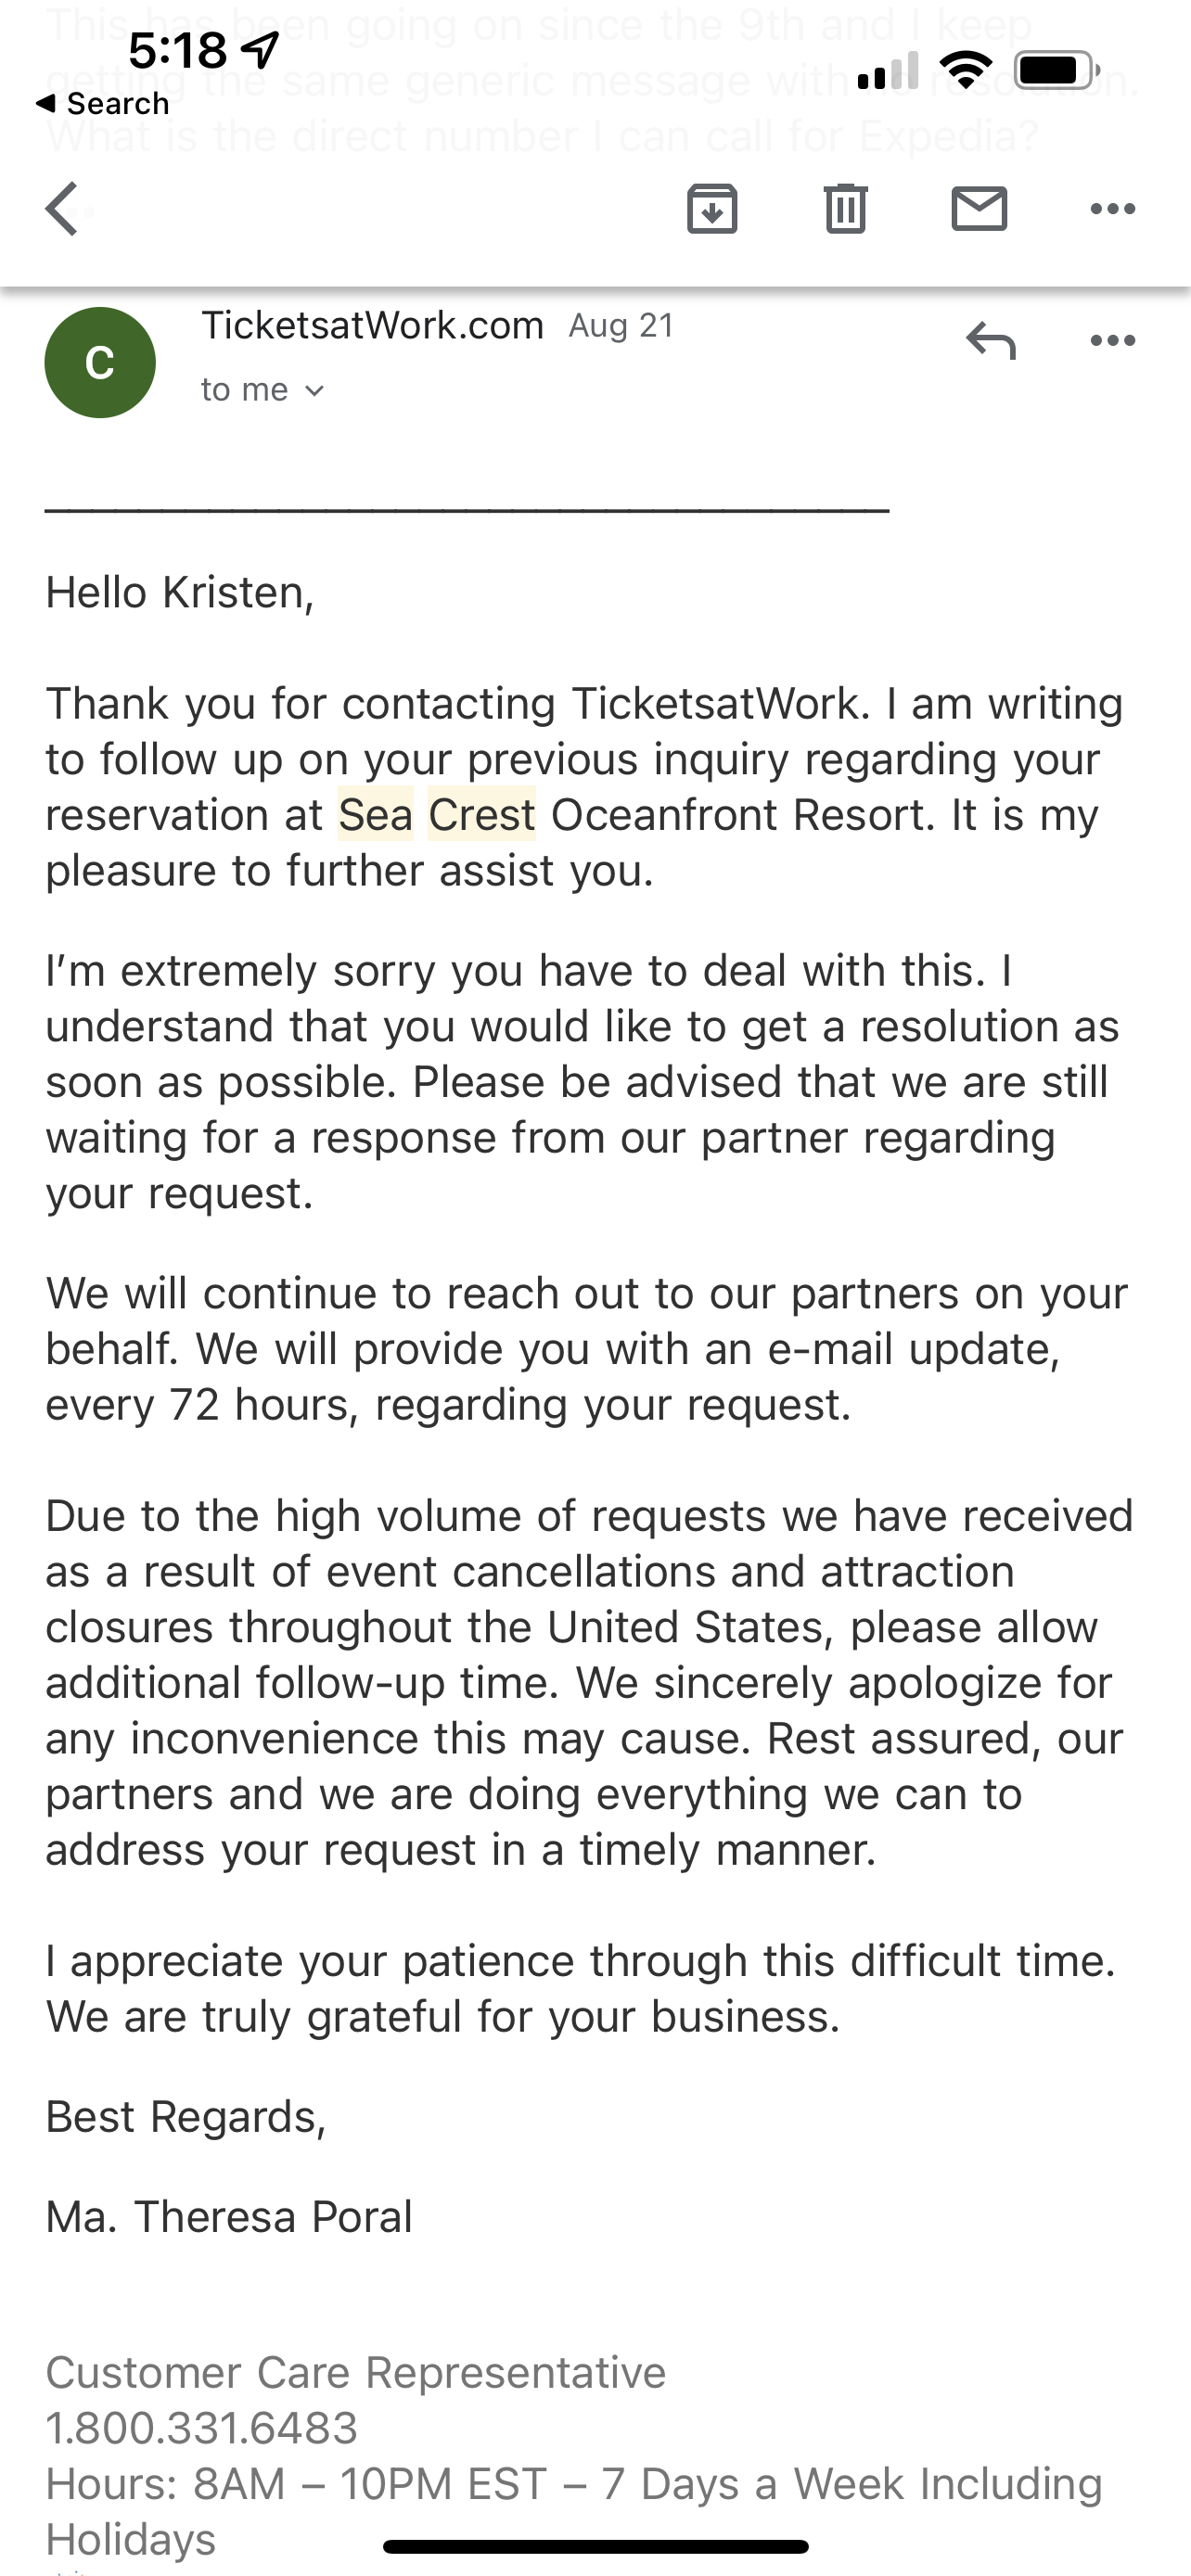This screenshot has width=1191, height=2576.
Task: Call phone number 1.800.331.6483
Action: tap(202, 2428)
